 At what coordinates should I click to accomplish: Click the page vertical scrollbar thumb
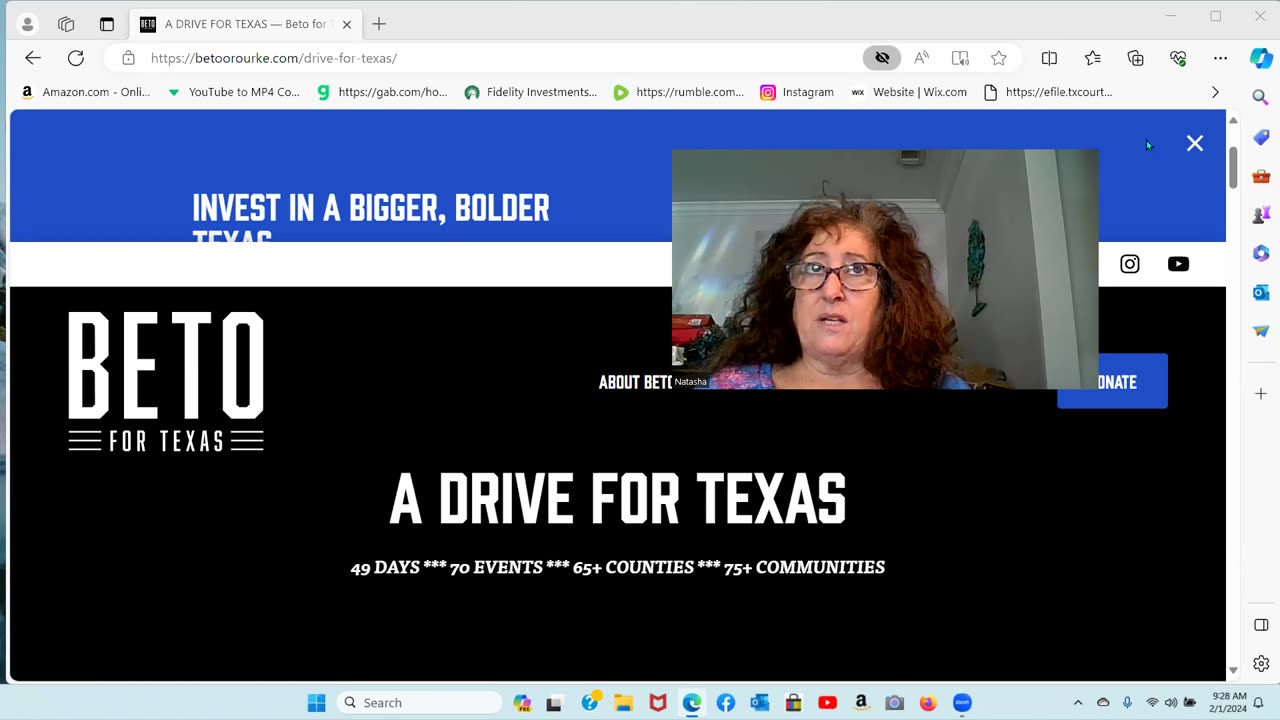[x=1233, y=167]
